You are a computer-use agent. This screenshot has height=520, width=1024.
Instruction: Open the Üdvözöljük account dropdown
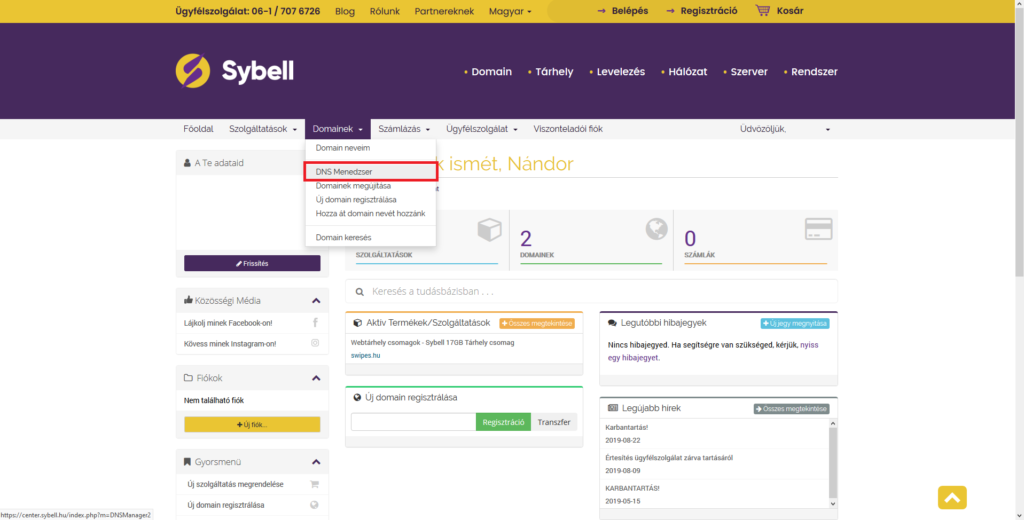click(x=784, y=129)
